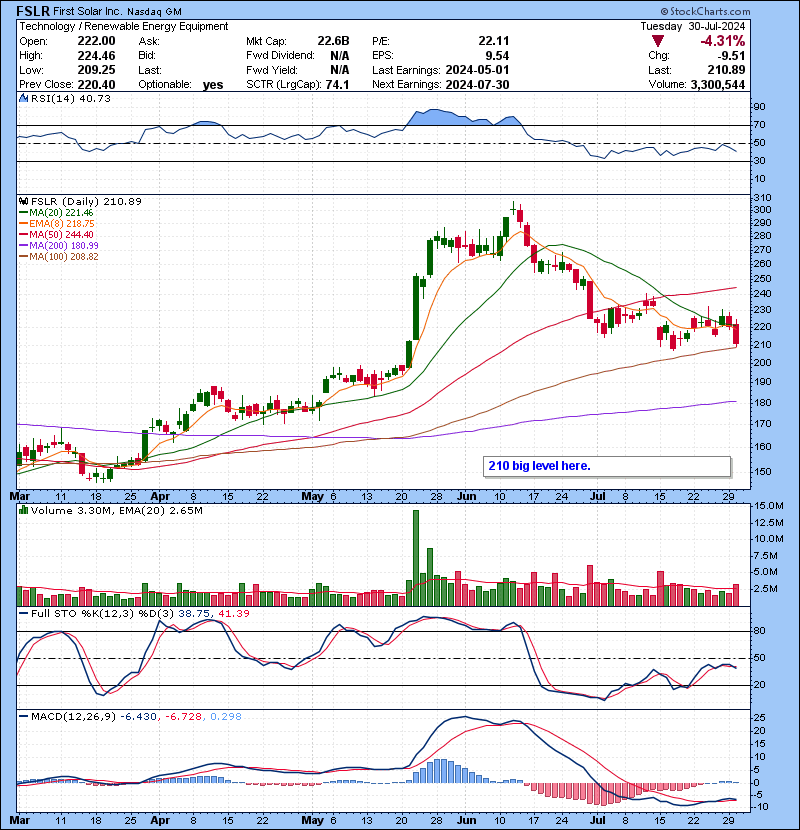Click the Chg value -9.51
The height and width of the screenshot is (830, 800).
[x=731, y=56]
